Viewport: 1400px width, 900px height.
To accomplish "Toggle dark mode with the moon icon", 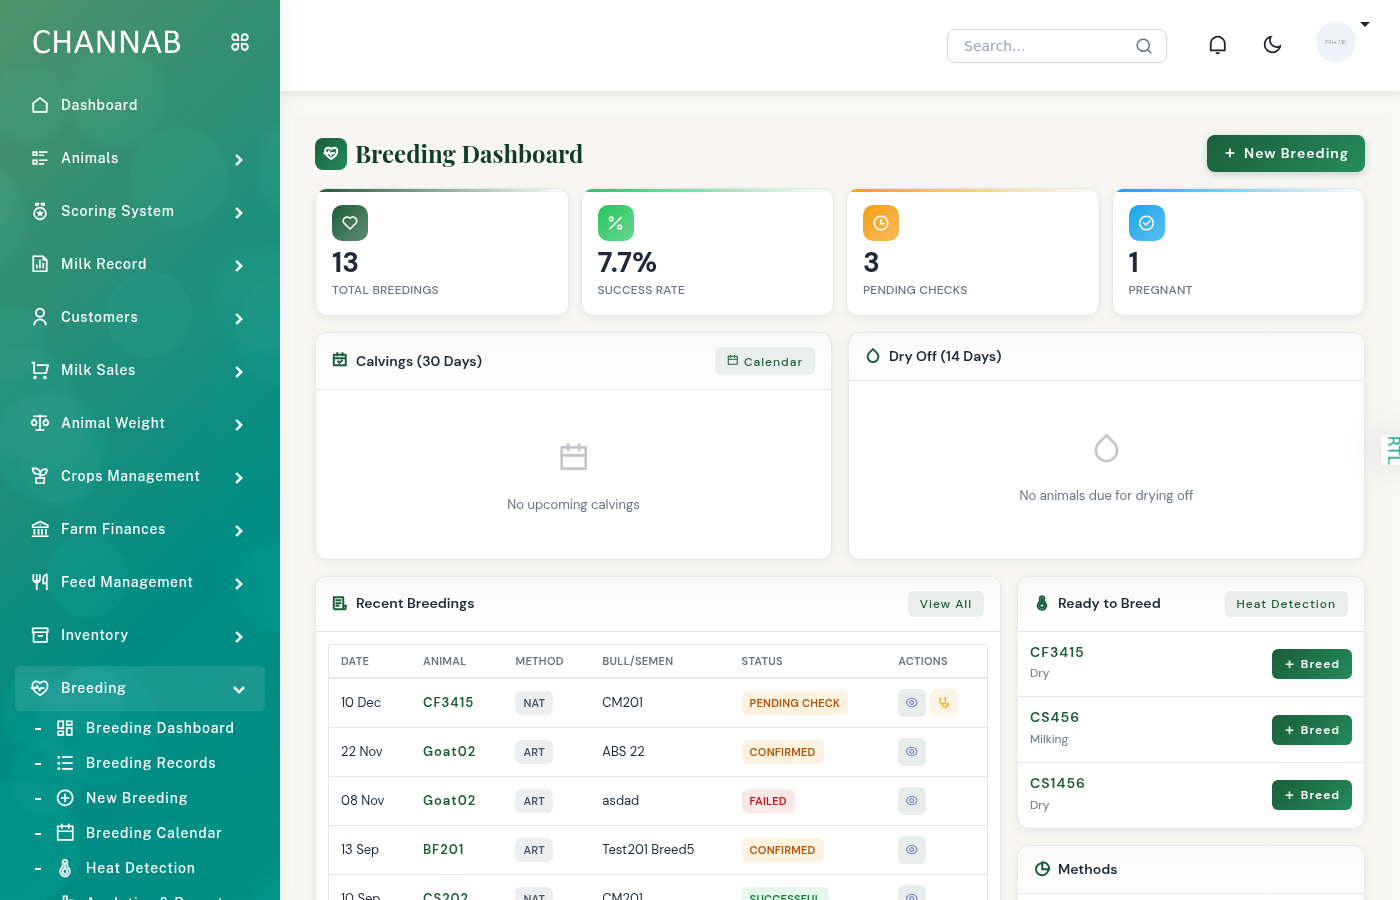I will [x=1272, y=44].
